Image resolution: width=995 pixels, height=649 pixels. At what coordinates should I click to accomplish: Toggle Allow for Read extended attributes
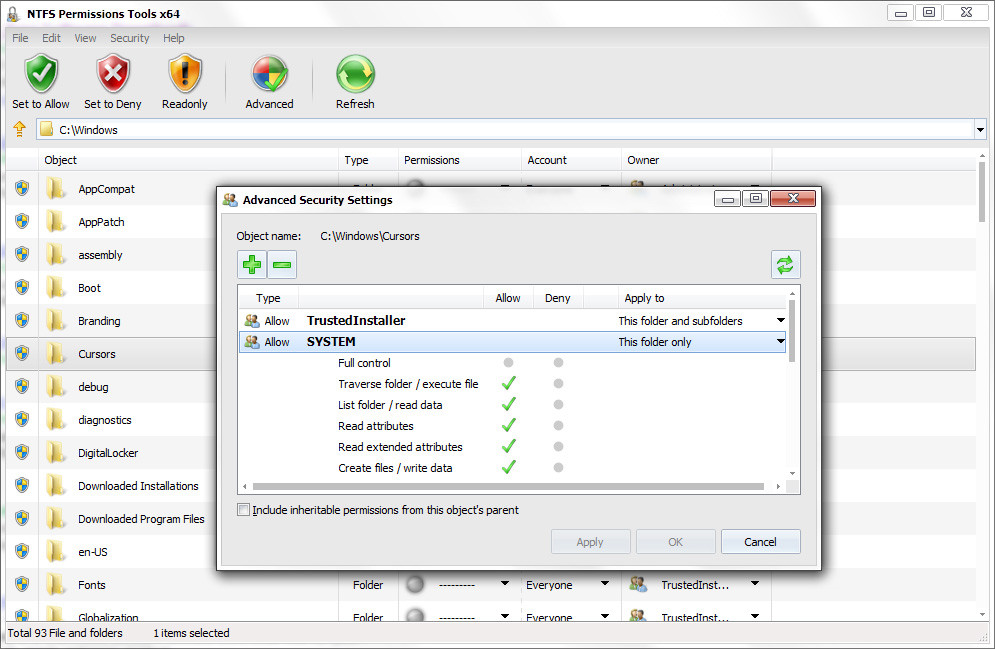coord(508,446)
